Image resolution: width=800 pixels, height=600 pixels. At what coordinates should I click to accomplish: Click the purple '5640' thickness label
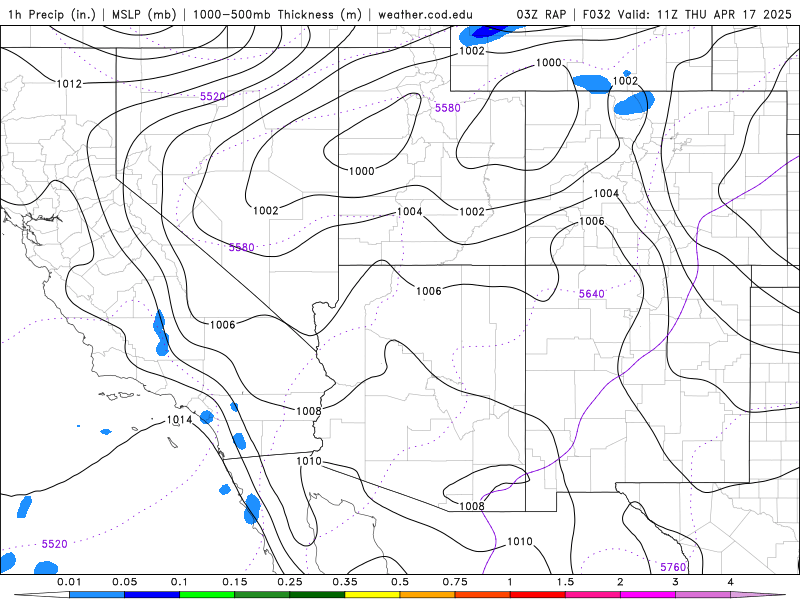(x=591, y=294)
